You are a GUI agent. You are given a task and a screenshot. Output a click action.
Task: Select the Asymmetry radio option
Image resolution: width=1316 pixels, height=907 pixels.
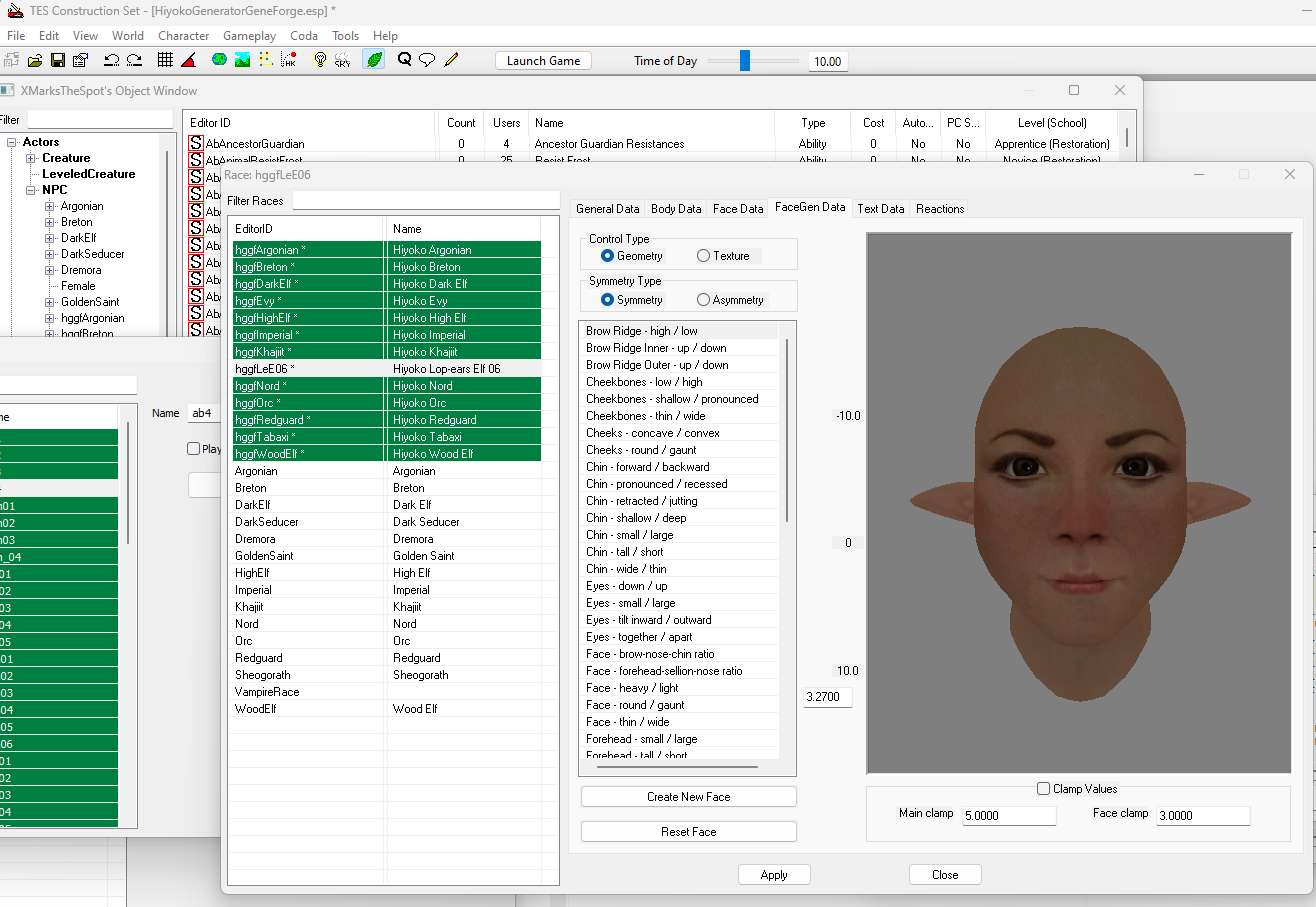pyautogui.click(x=703, y=300)
